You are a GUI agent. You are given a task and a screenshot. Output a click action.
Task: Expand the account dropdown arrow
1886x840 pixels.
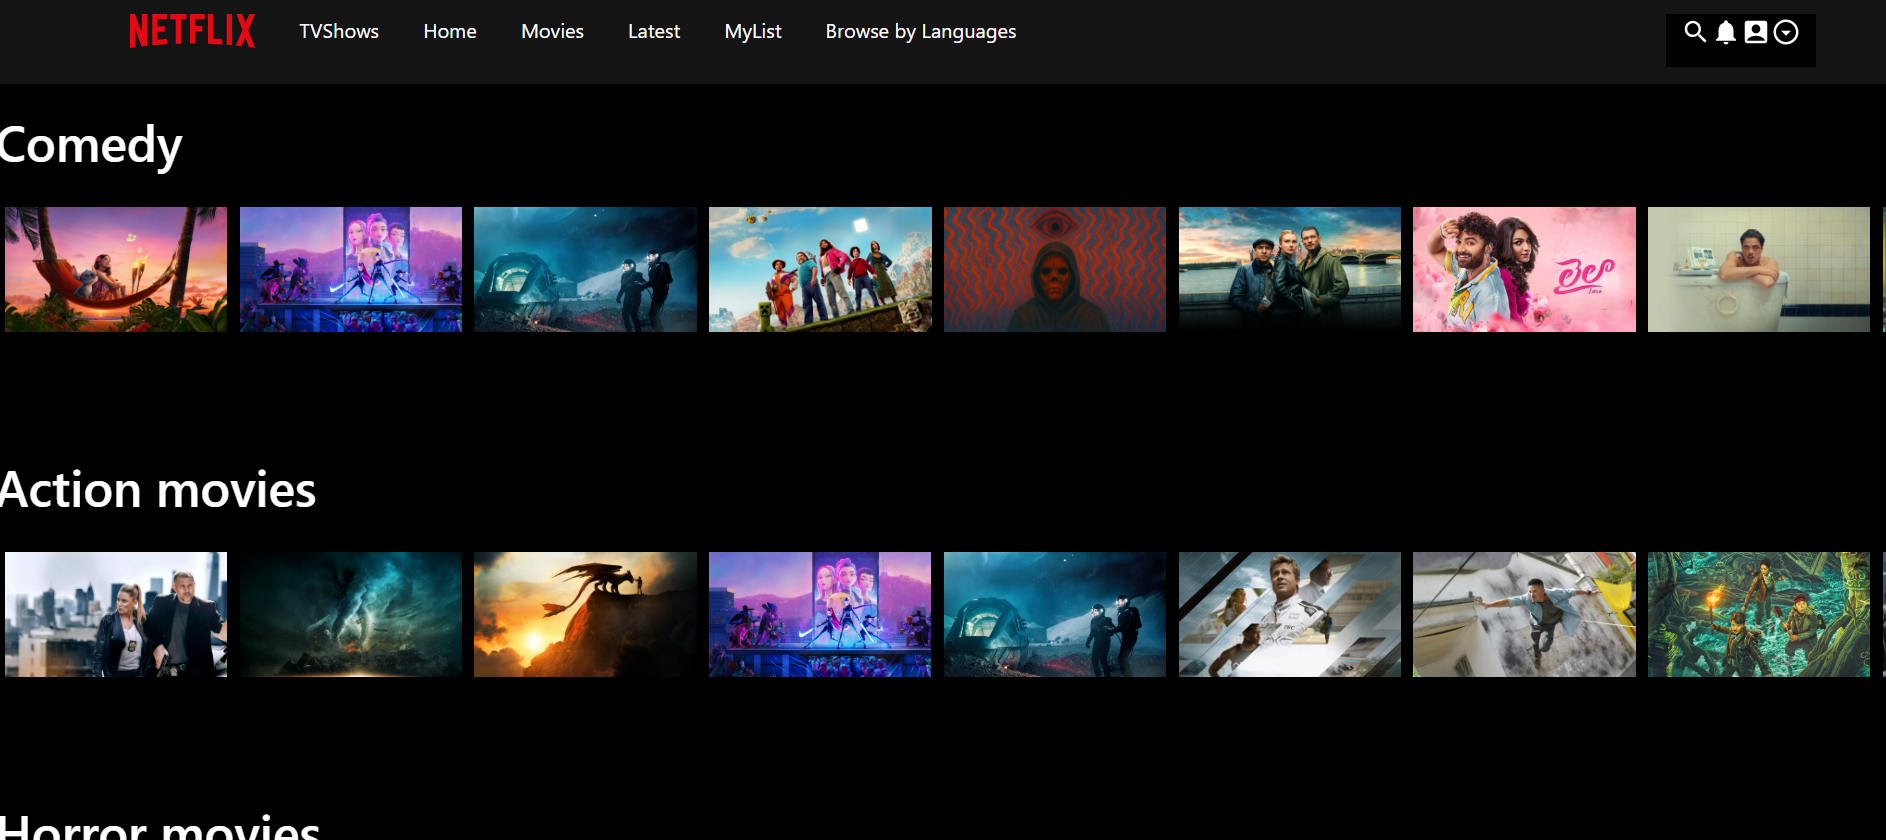click(1786, 32)
